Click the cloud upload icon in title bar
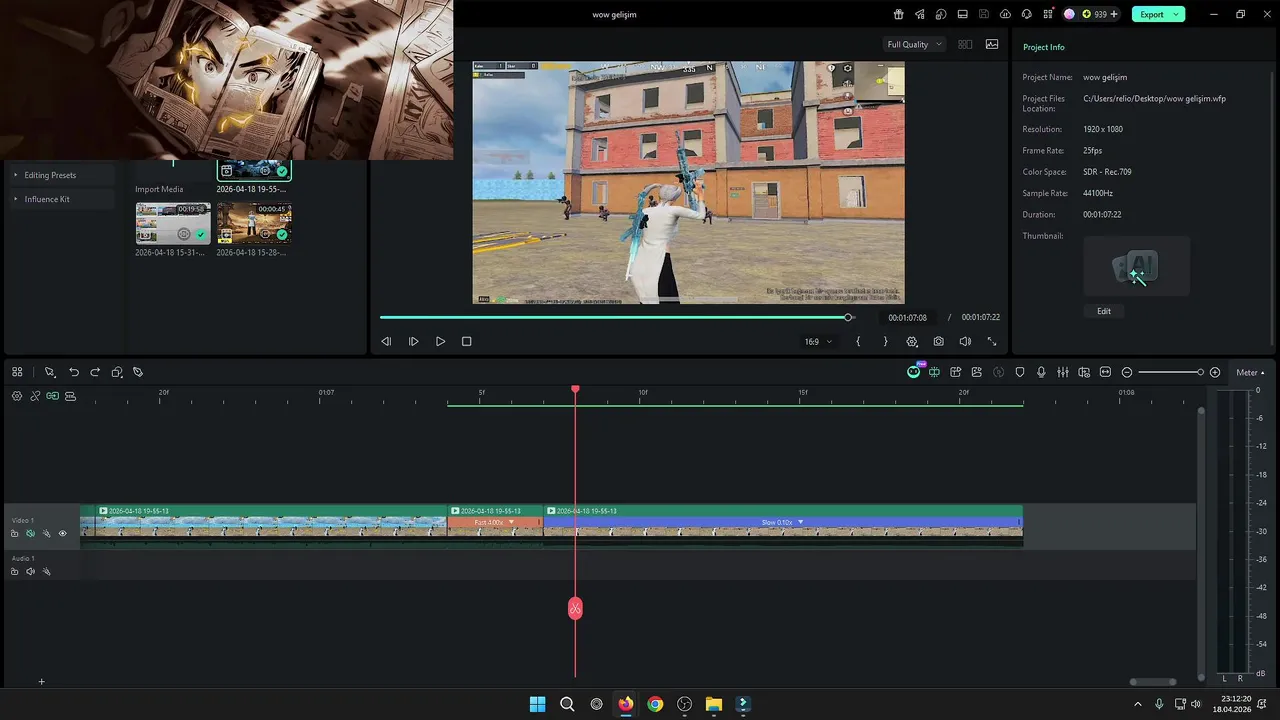Viewport: 1280px width, 720px height. click(1005, 14)
